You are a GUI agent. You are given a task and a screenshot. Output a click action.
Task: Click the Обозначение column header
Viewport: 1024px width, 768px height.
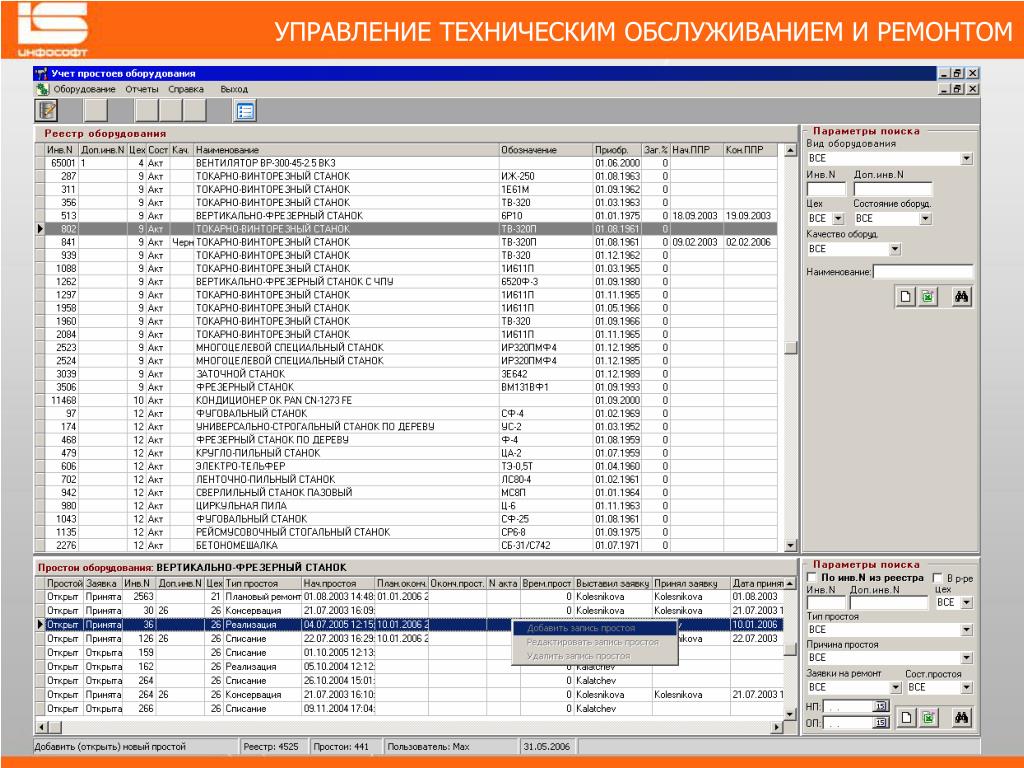545,150
